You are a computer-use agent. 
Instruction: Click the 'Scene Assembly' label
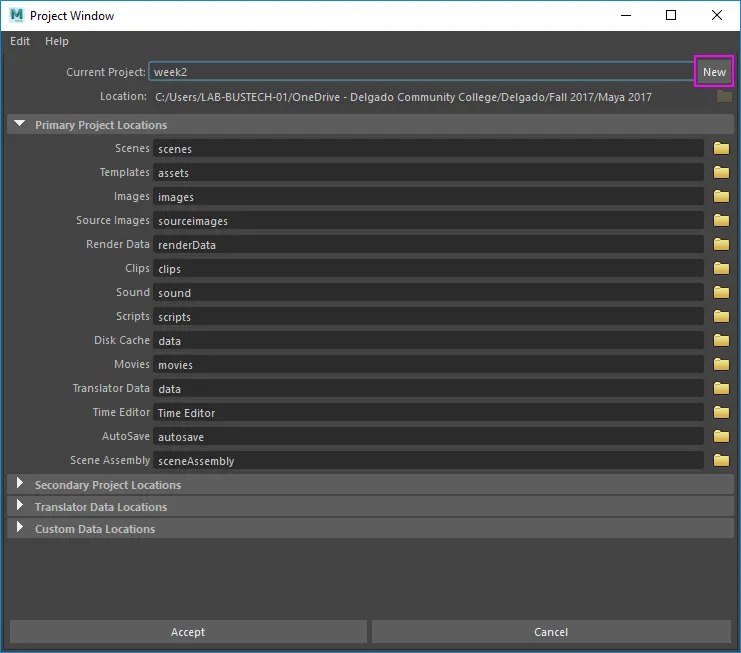110,460
